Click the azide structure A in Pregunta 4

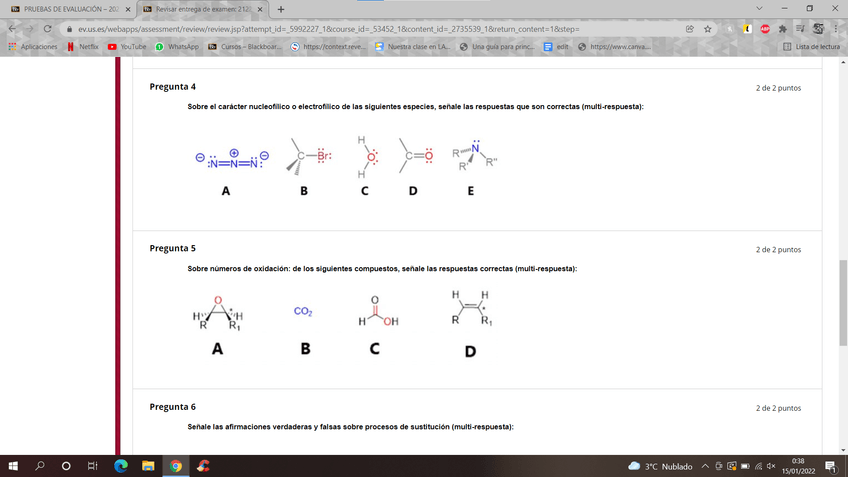[x=232, y=160]
